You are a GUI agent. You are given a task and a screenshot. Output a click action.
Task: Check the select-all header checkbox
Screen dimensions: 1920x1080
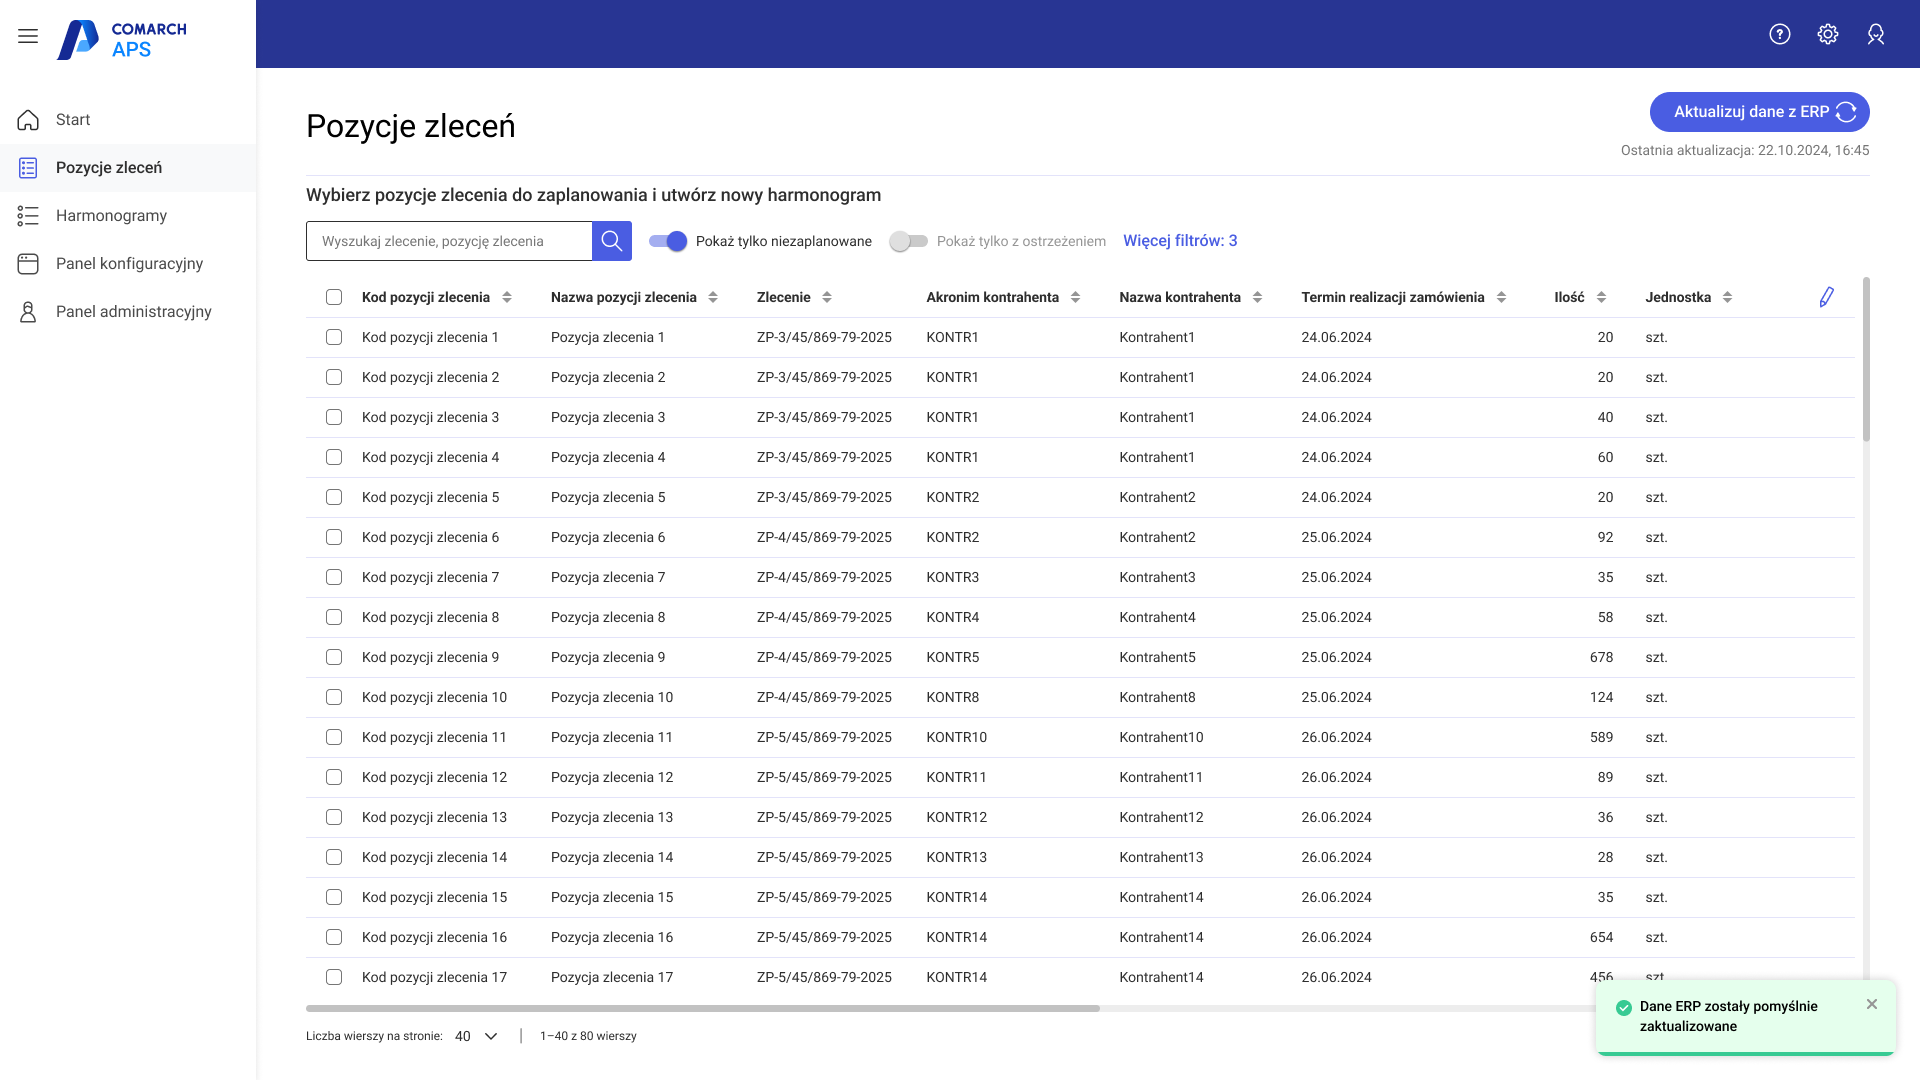tap(334, 297)
